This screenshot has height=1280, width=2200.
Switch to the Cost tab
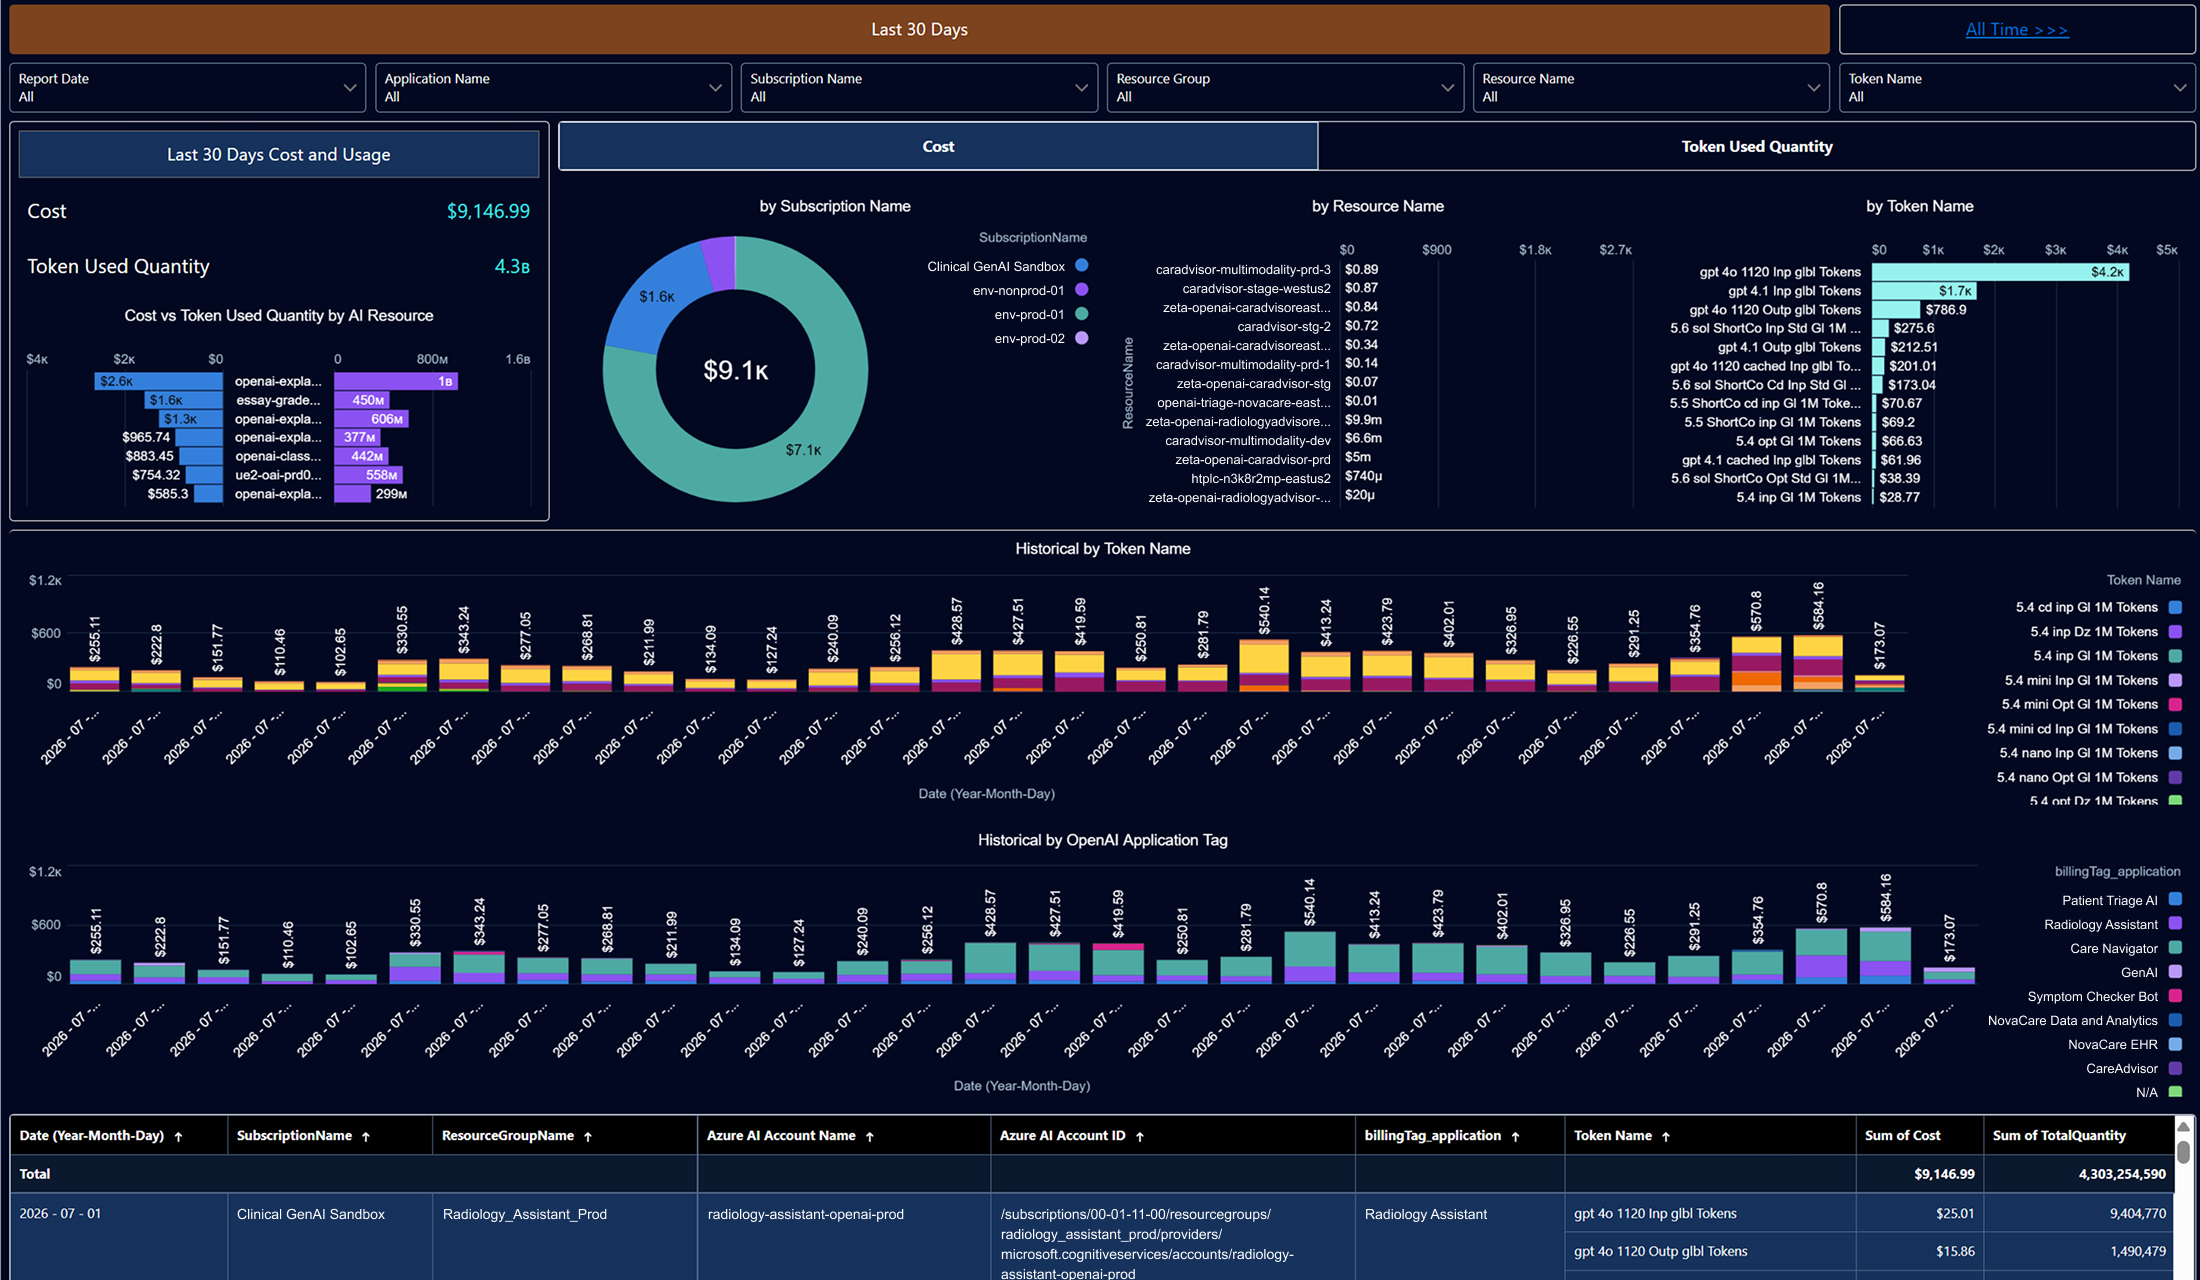(938, 146)
